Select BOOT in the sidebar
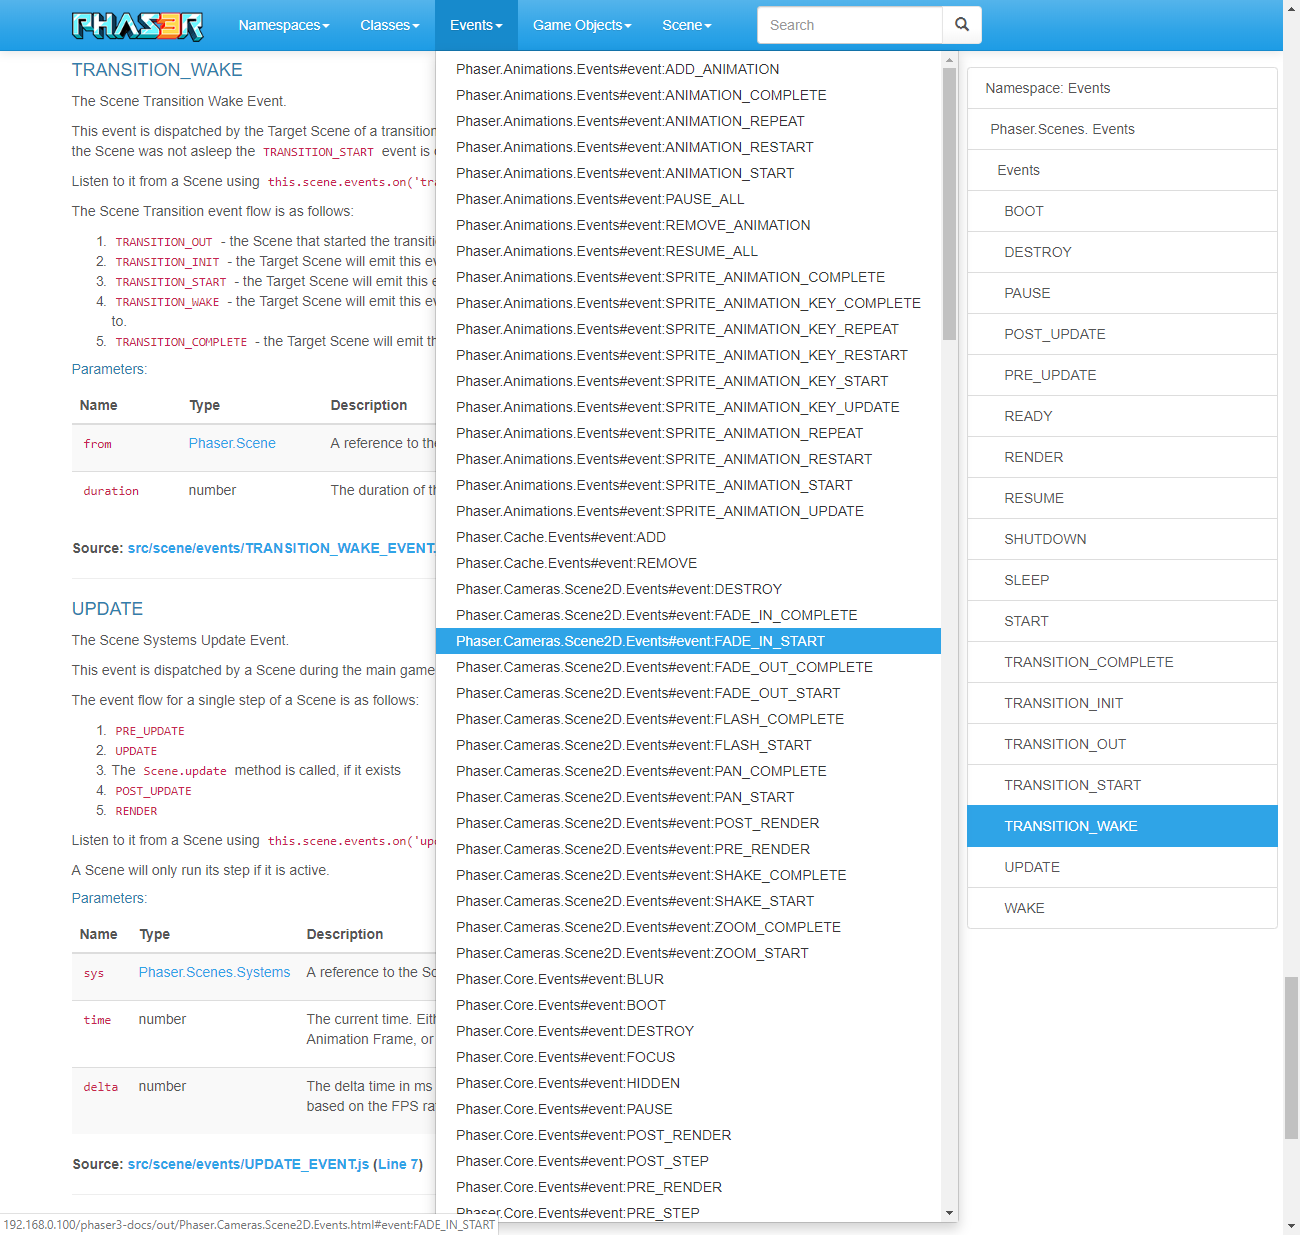The width and height of the screenshot is (1300, 1235). tap(1023, 211)
